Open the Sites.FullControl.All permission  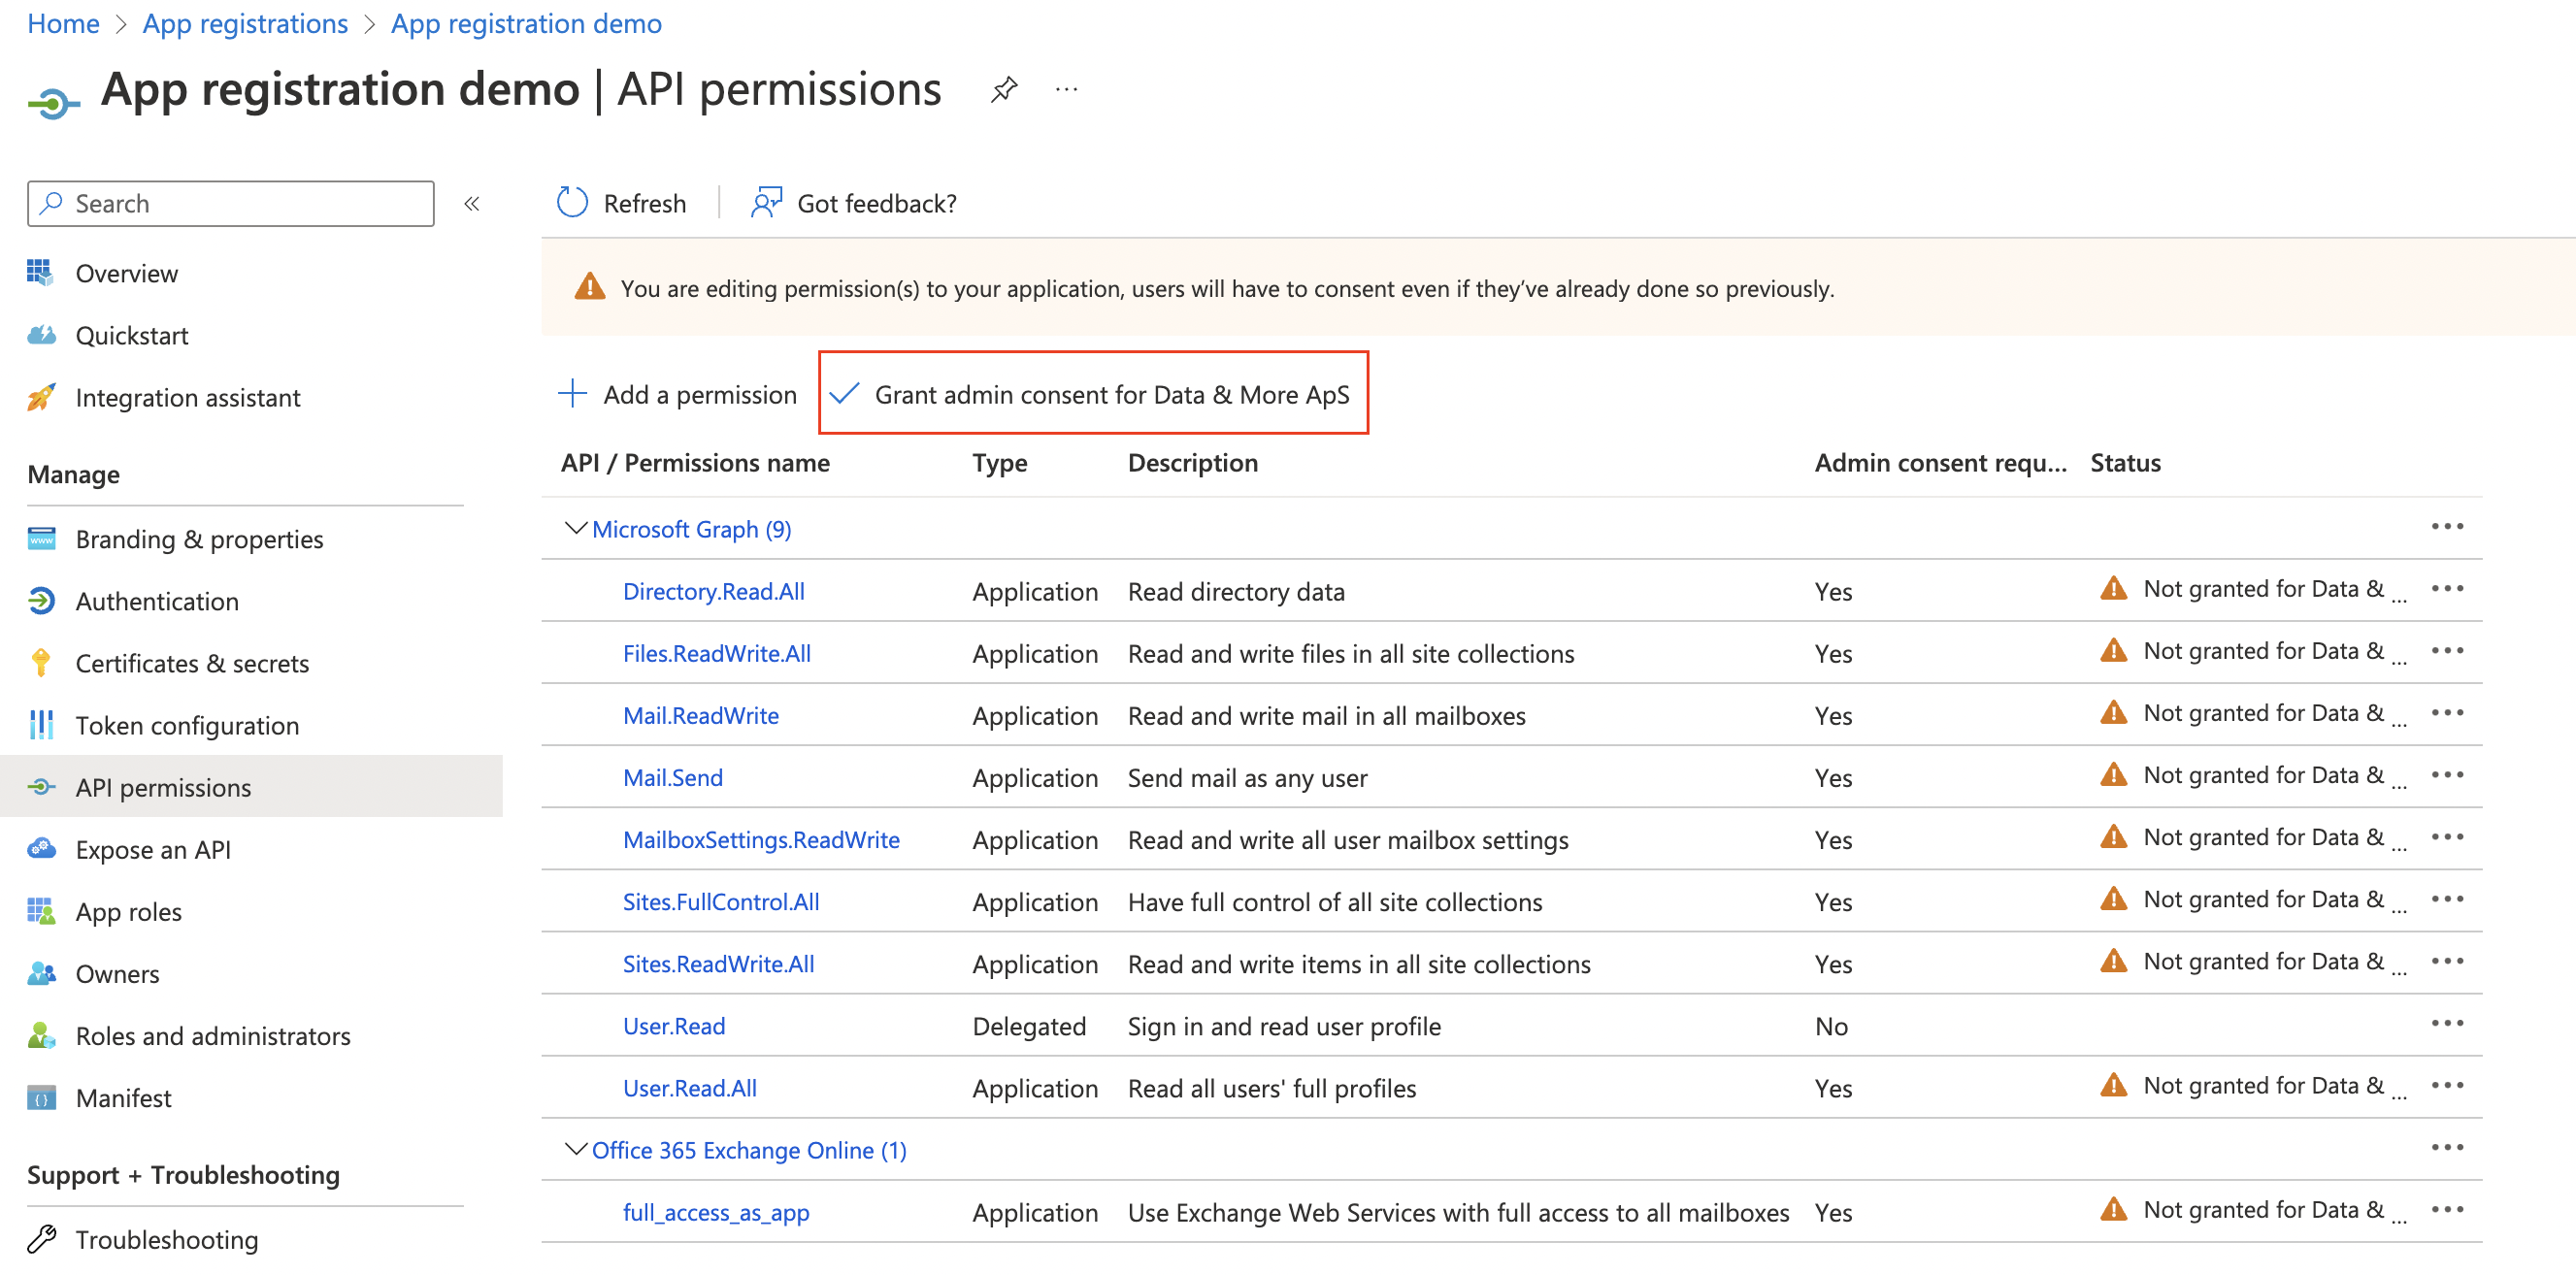(x=721, y=901)
